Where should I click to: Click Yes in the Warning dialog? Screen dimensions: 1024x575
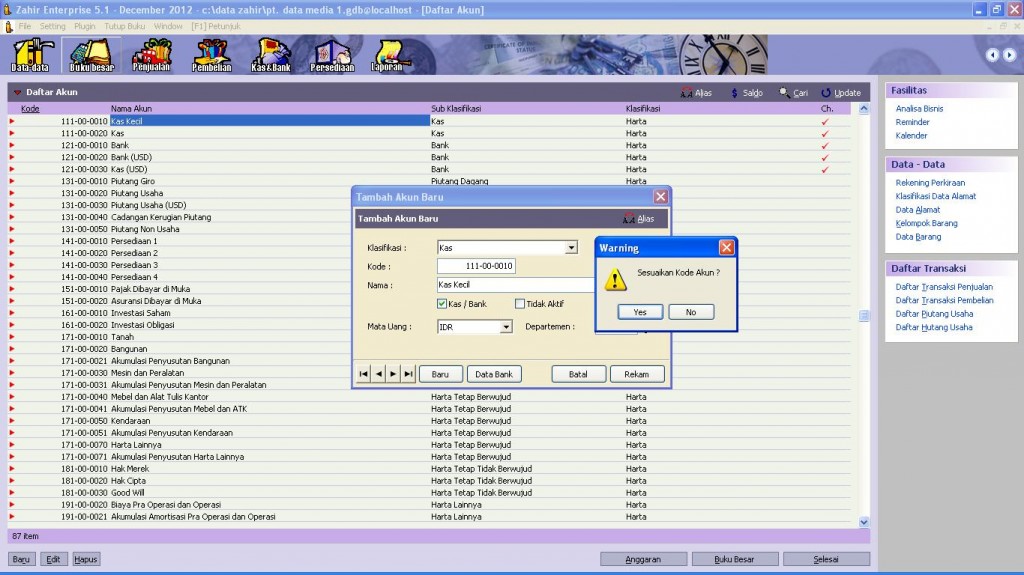tap(640, 312)
